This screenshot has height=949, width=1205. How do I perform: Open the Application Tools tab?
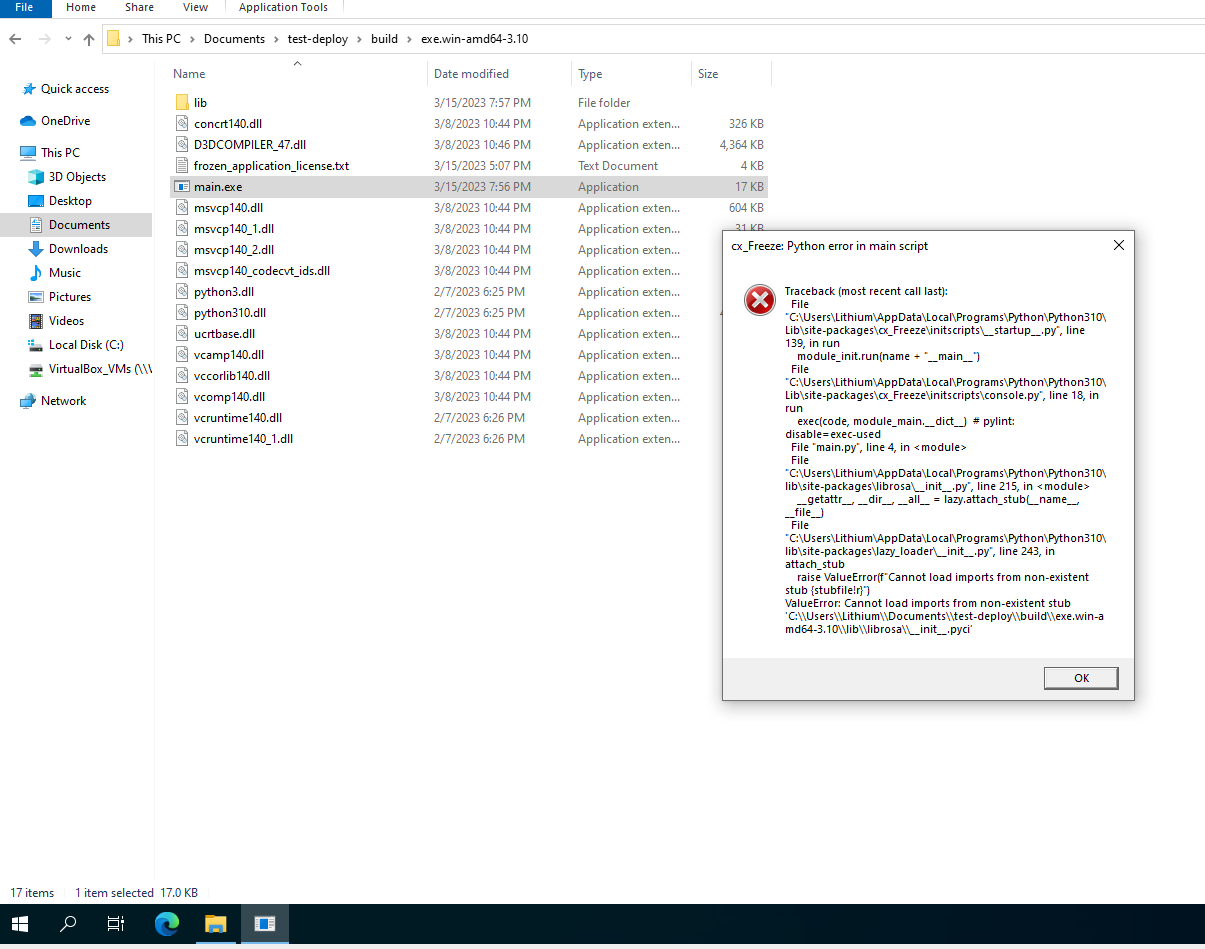[283, 8]
